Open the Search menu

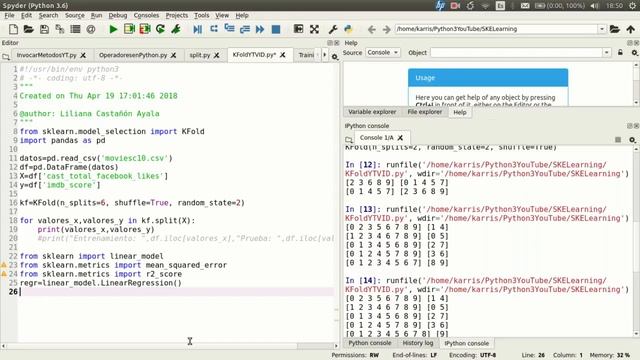click(48, 15)
